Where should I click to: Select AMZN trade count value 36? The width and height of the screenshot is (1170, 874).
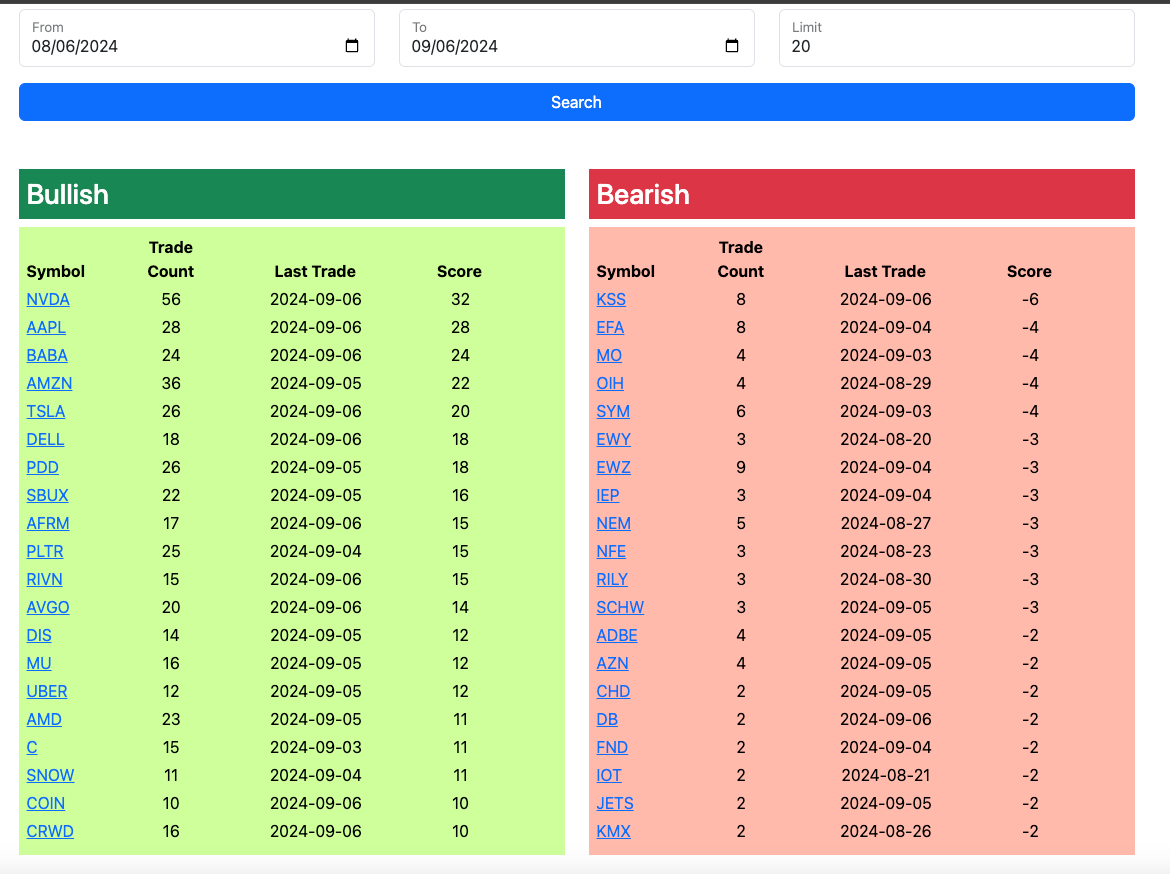[x=171, y=384]
